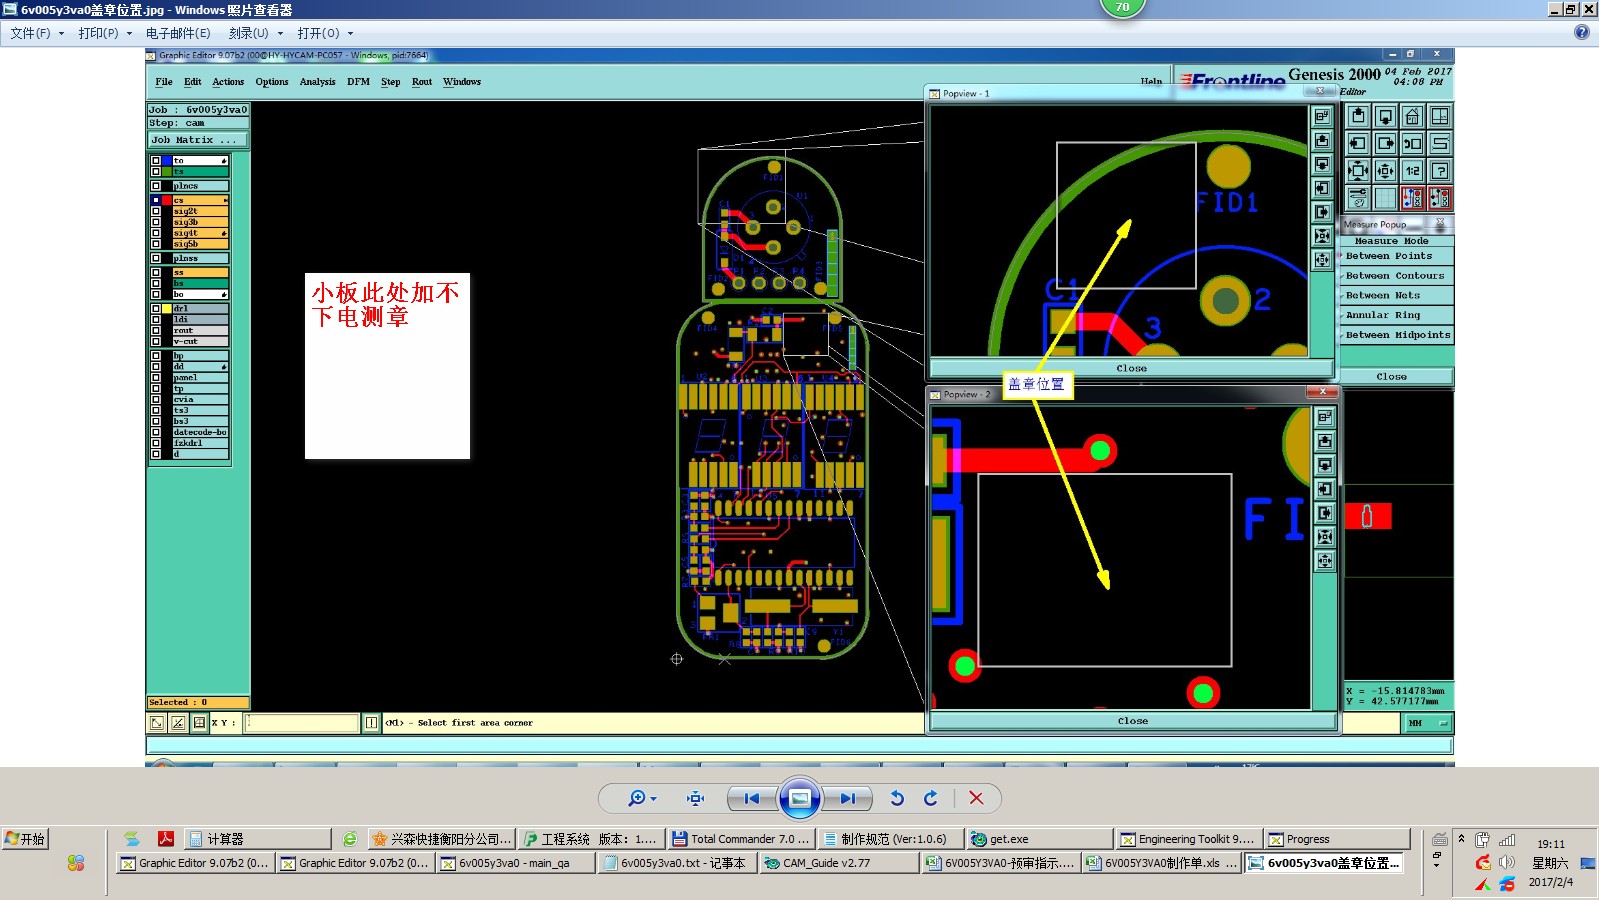Rotate the image clockwise
The image size is (1599, 900).
point(931,798)
